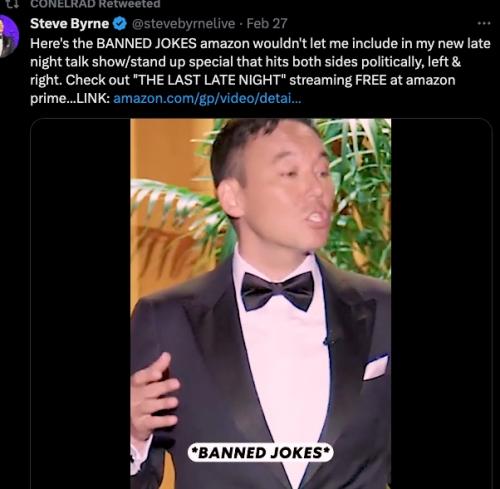The width and height of the screenshot is (500, 489).
Task: Open the CONELRAD Retweeted label
Action: coord(95,4)
